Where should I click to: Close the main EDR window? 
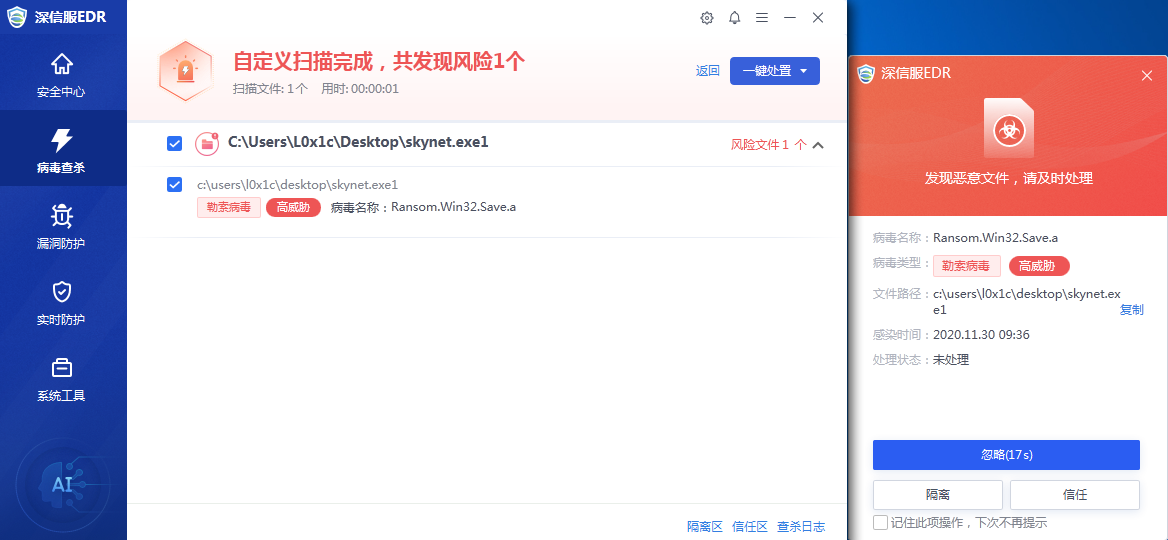point(818,18)
